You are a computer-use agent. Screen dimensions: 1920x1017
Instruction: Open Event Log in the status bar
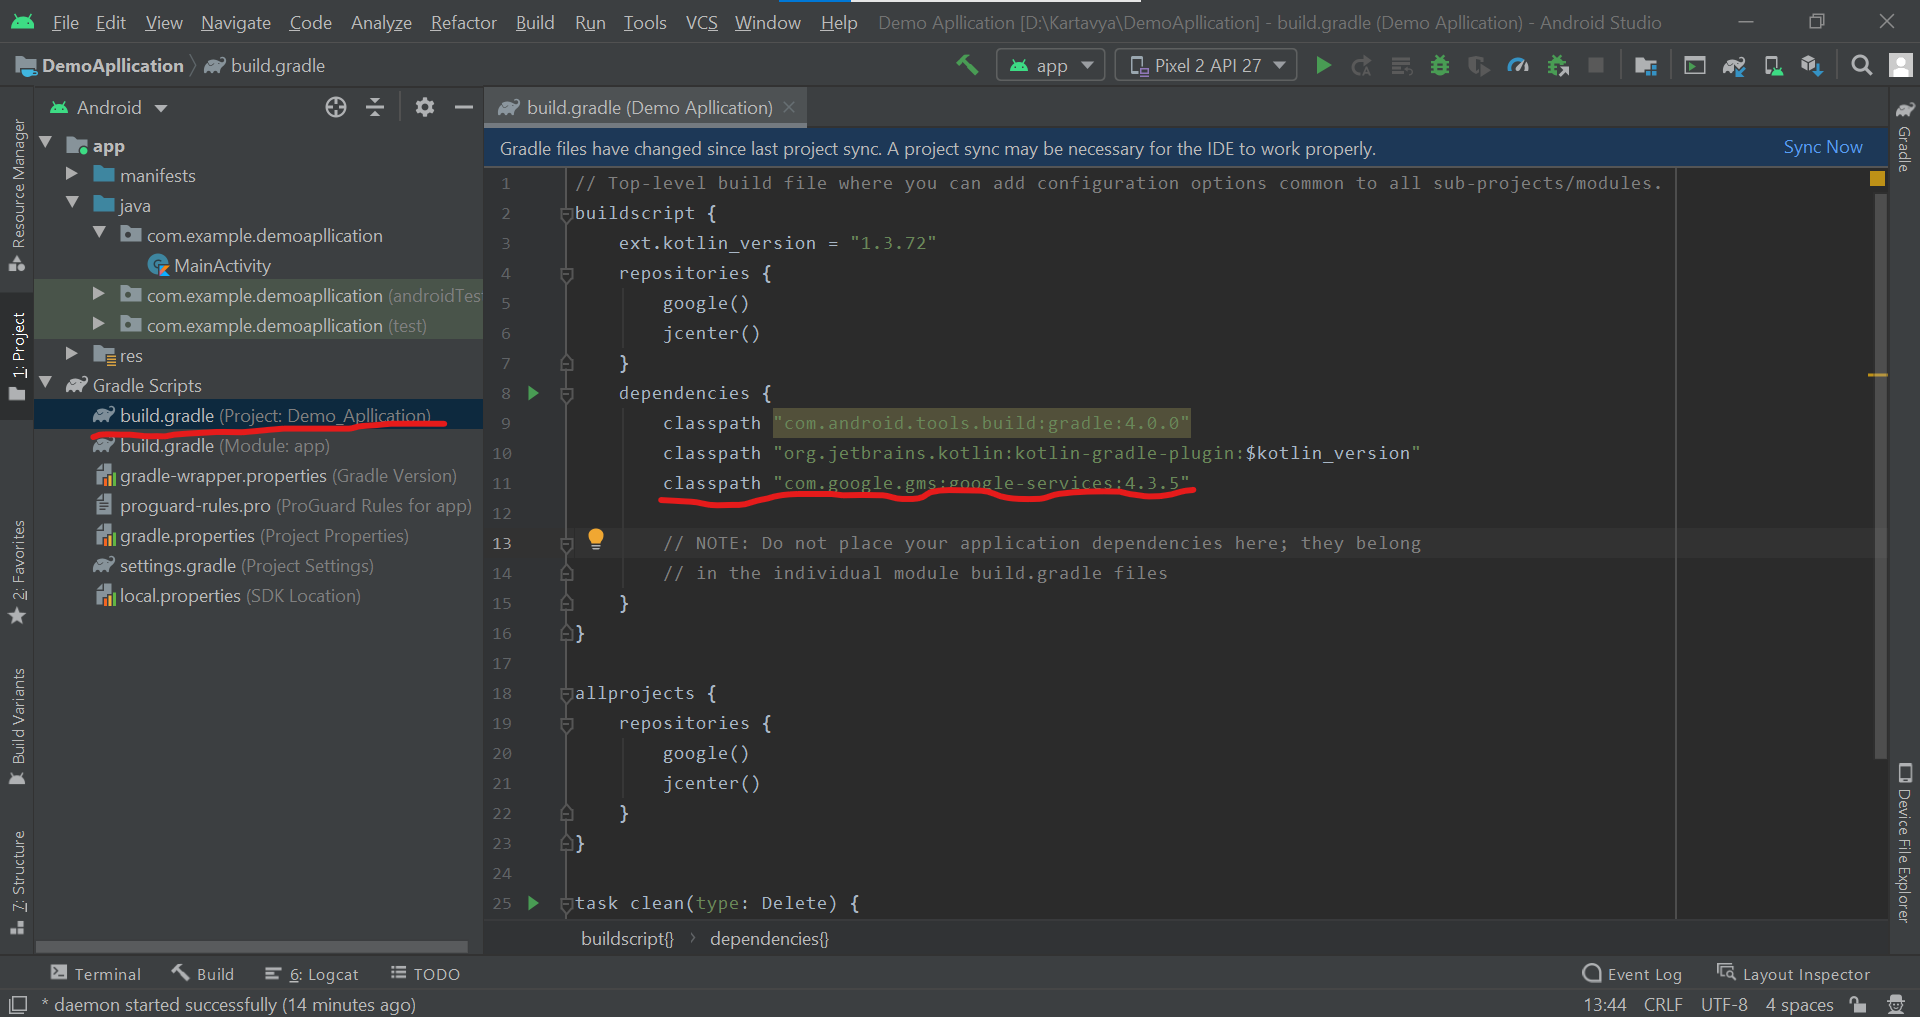pos(1633,974)
